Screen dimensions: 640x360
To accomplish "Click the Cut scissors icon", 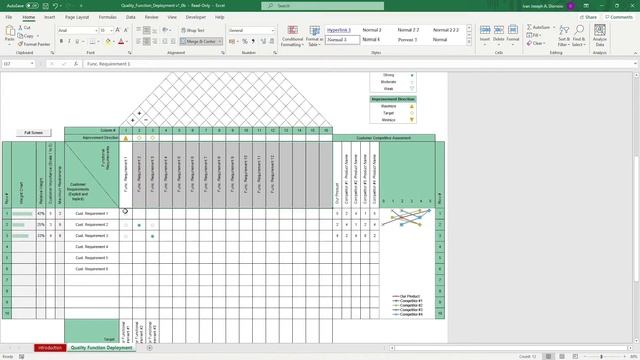I will pyautogui.click(x=20, y=27).
